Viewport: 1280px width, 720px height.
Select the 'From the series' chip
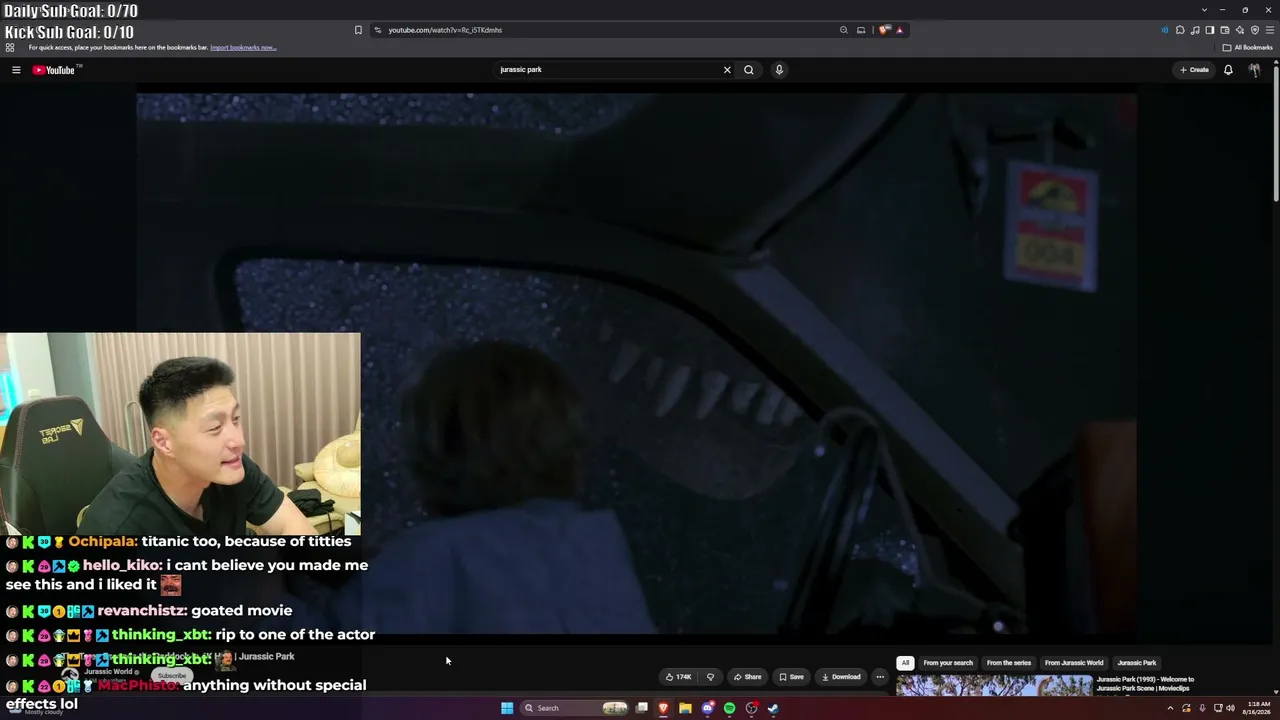[x=1009, y=663]
